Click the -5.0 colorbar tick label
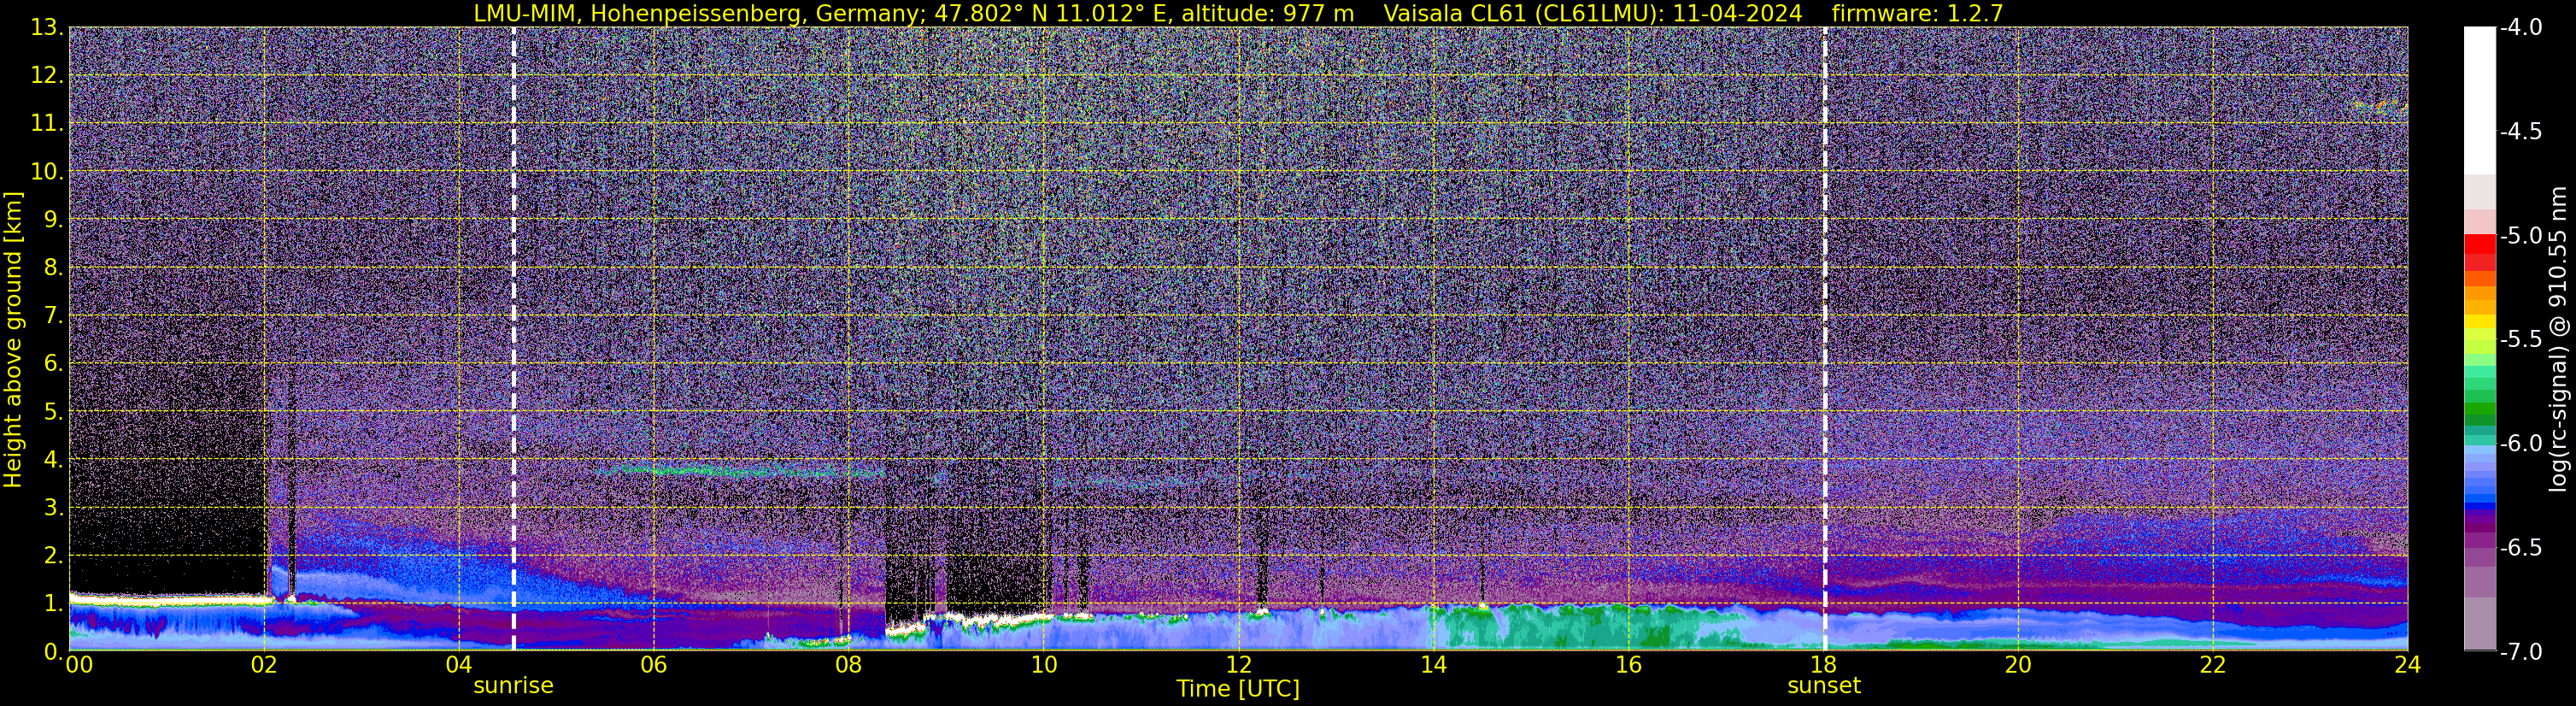Viewport: 2576px width, 706px height. [x=2520, y=236]
